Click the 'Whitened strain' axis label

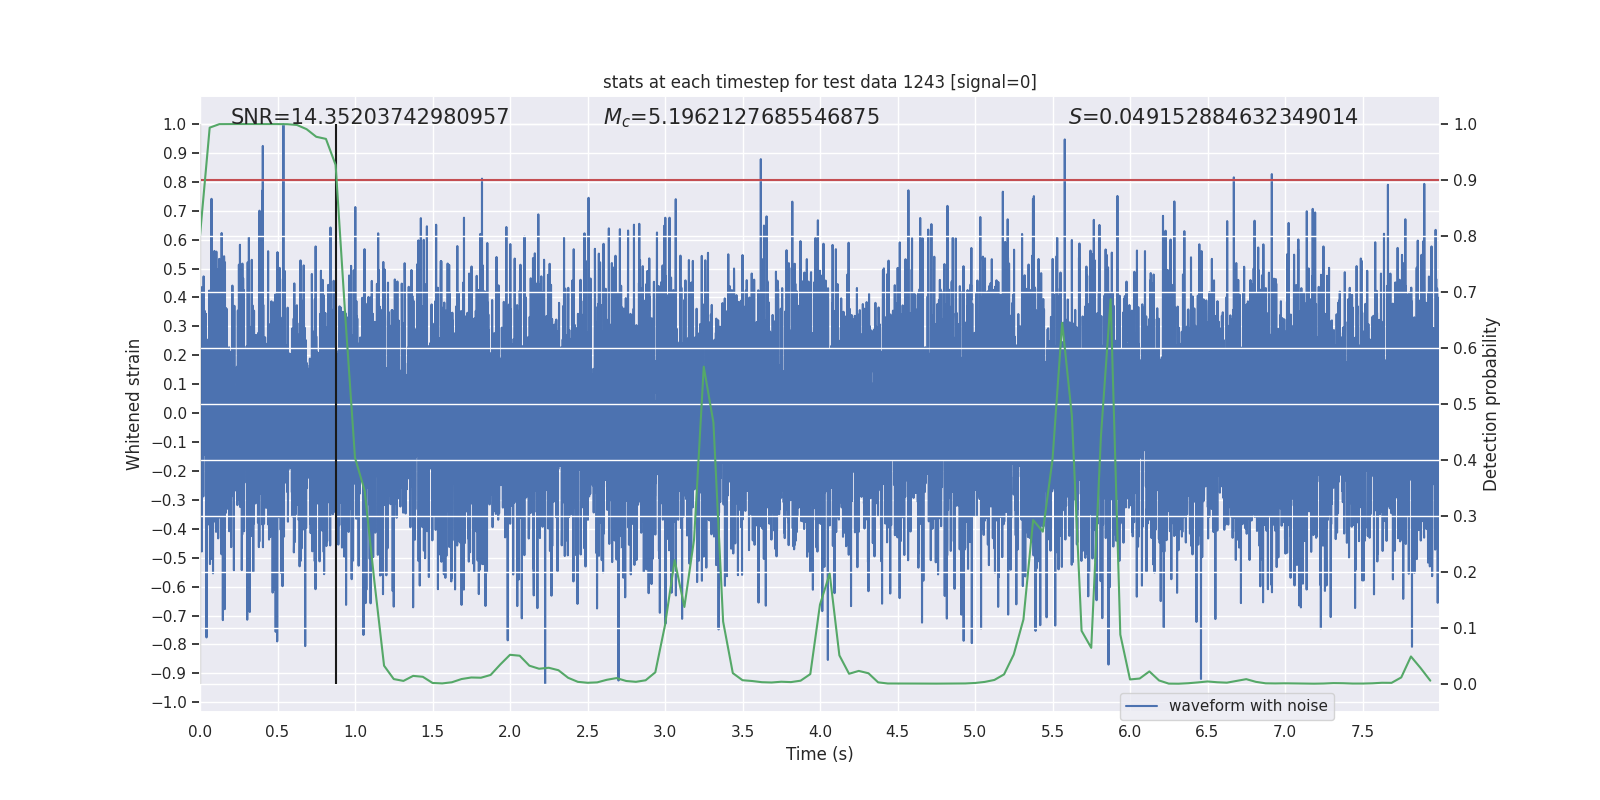133,404
